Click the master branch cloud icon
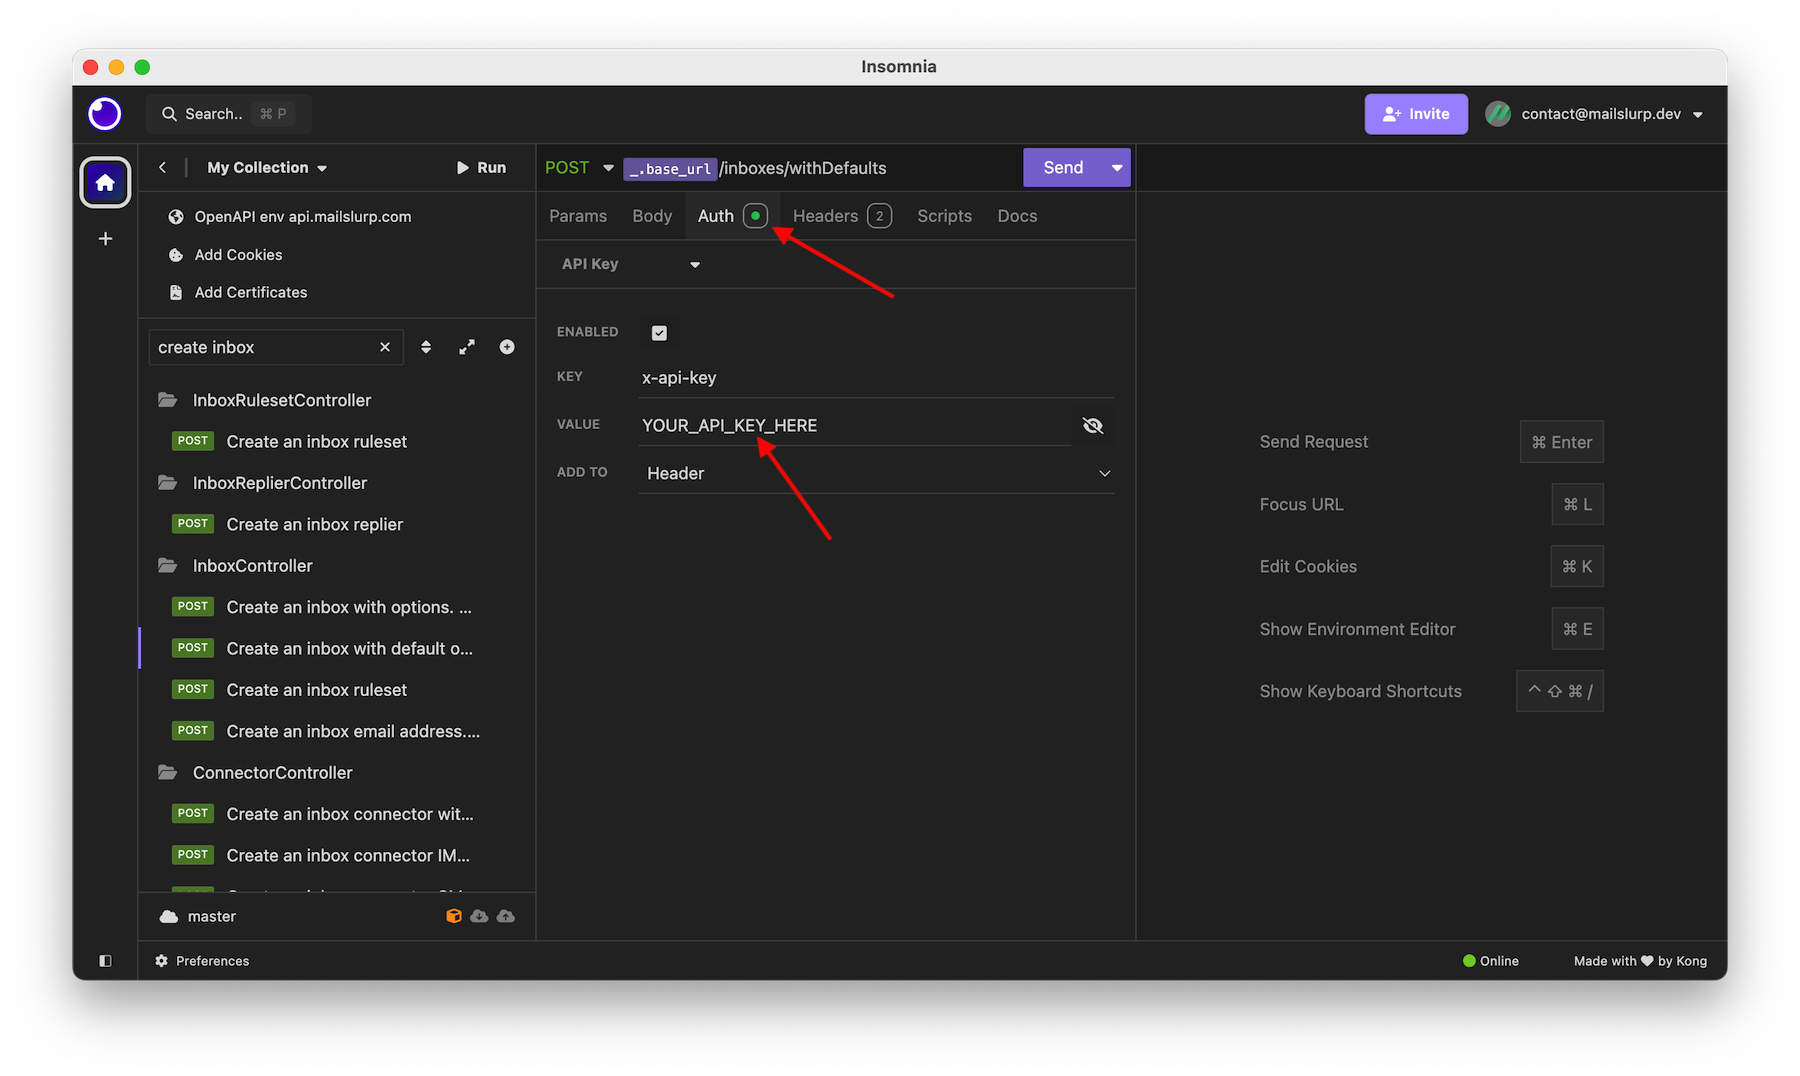This screenshot has height=1076, width=1800. [x=169, y=916]
